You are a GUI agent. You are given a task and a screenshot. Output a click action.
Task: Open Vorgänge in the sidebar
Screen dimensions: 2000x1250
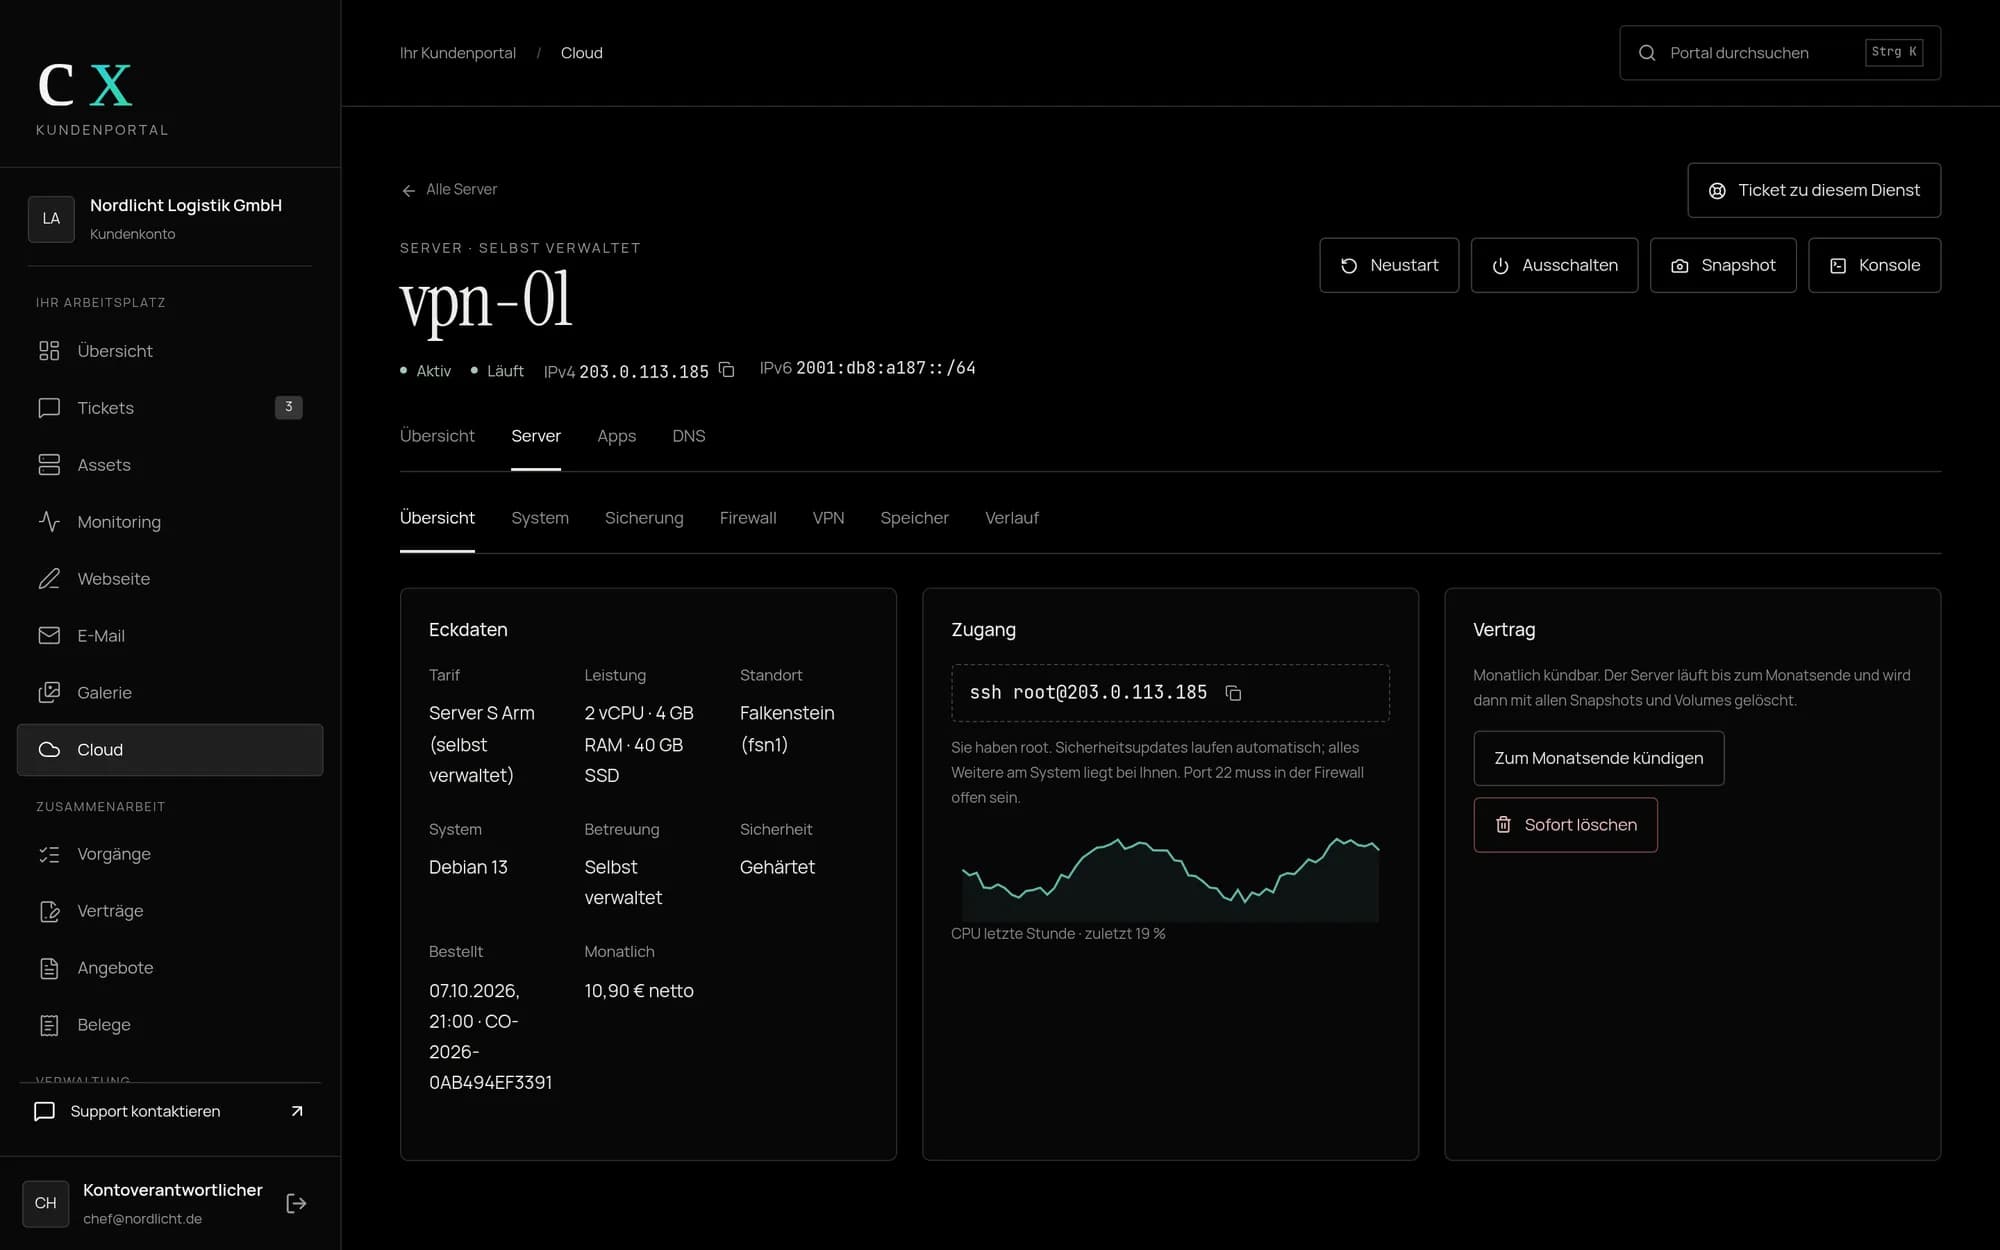pyautogui.click(x=170, y=854)
